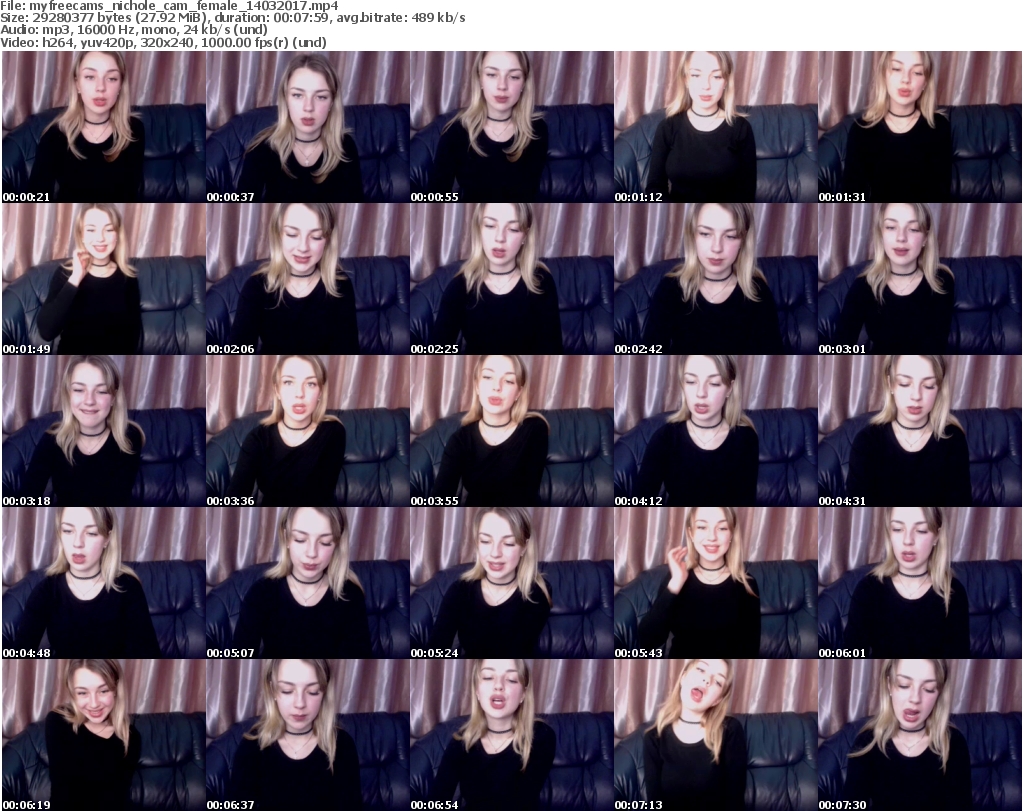Select the frame thumbnail at 00:03:36
The width and height of the screenshot is (1024, 811).
[x=308, y=431]
